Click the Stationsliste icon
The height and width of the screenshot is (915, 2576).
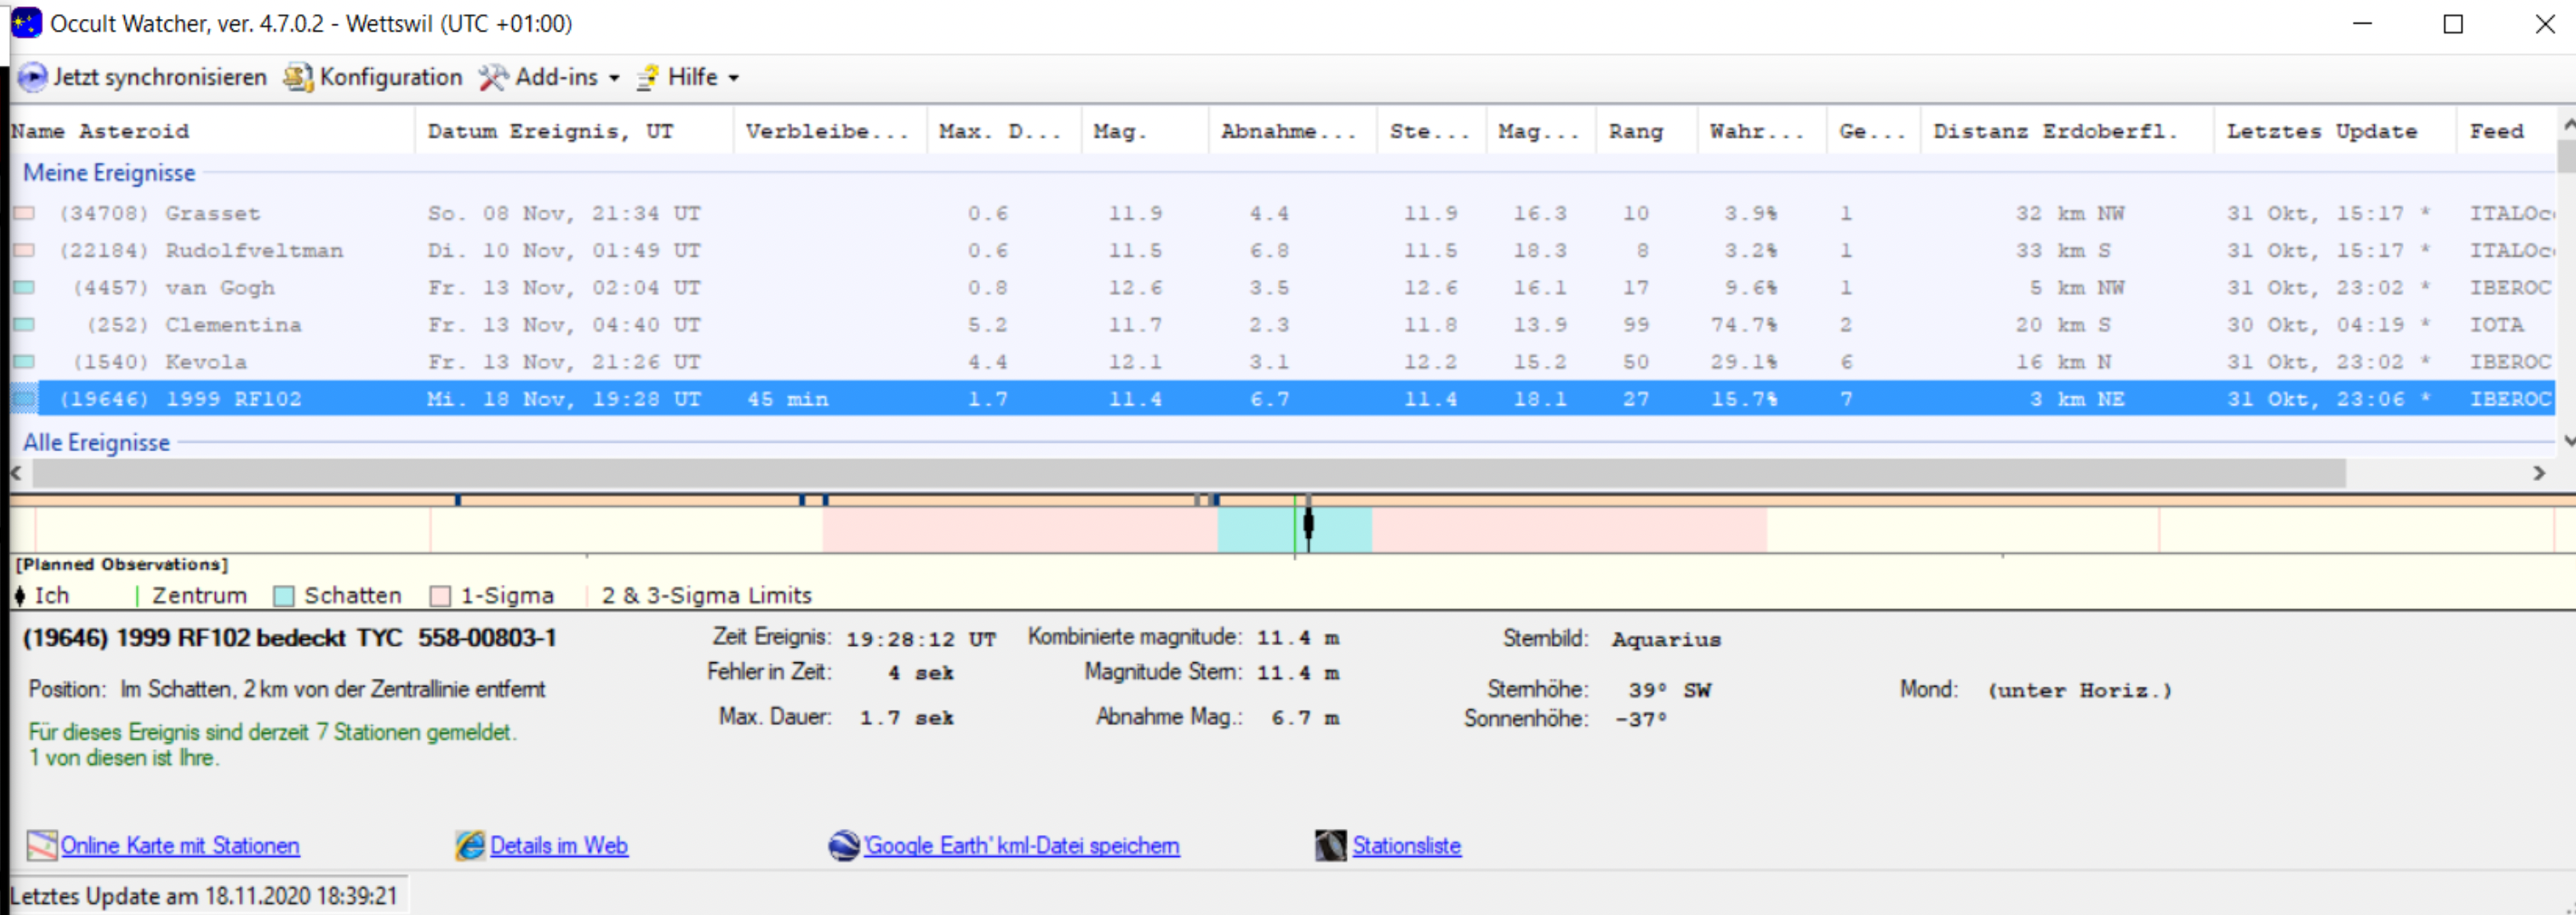coord(1330,846)
